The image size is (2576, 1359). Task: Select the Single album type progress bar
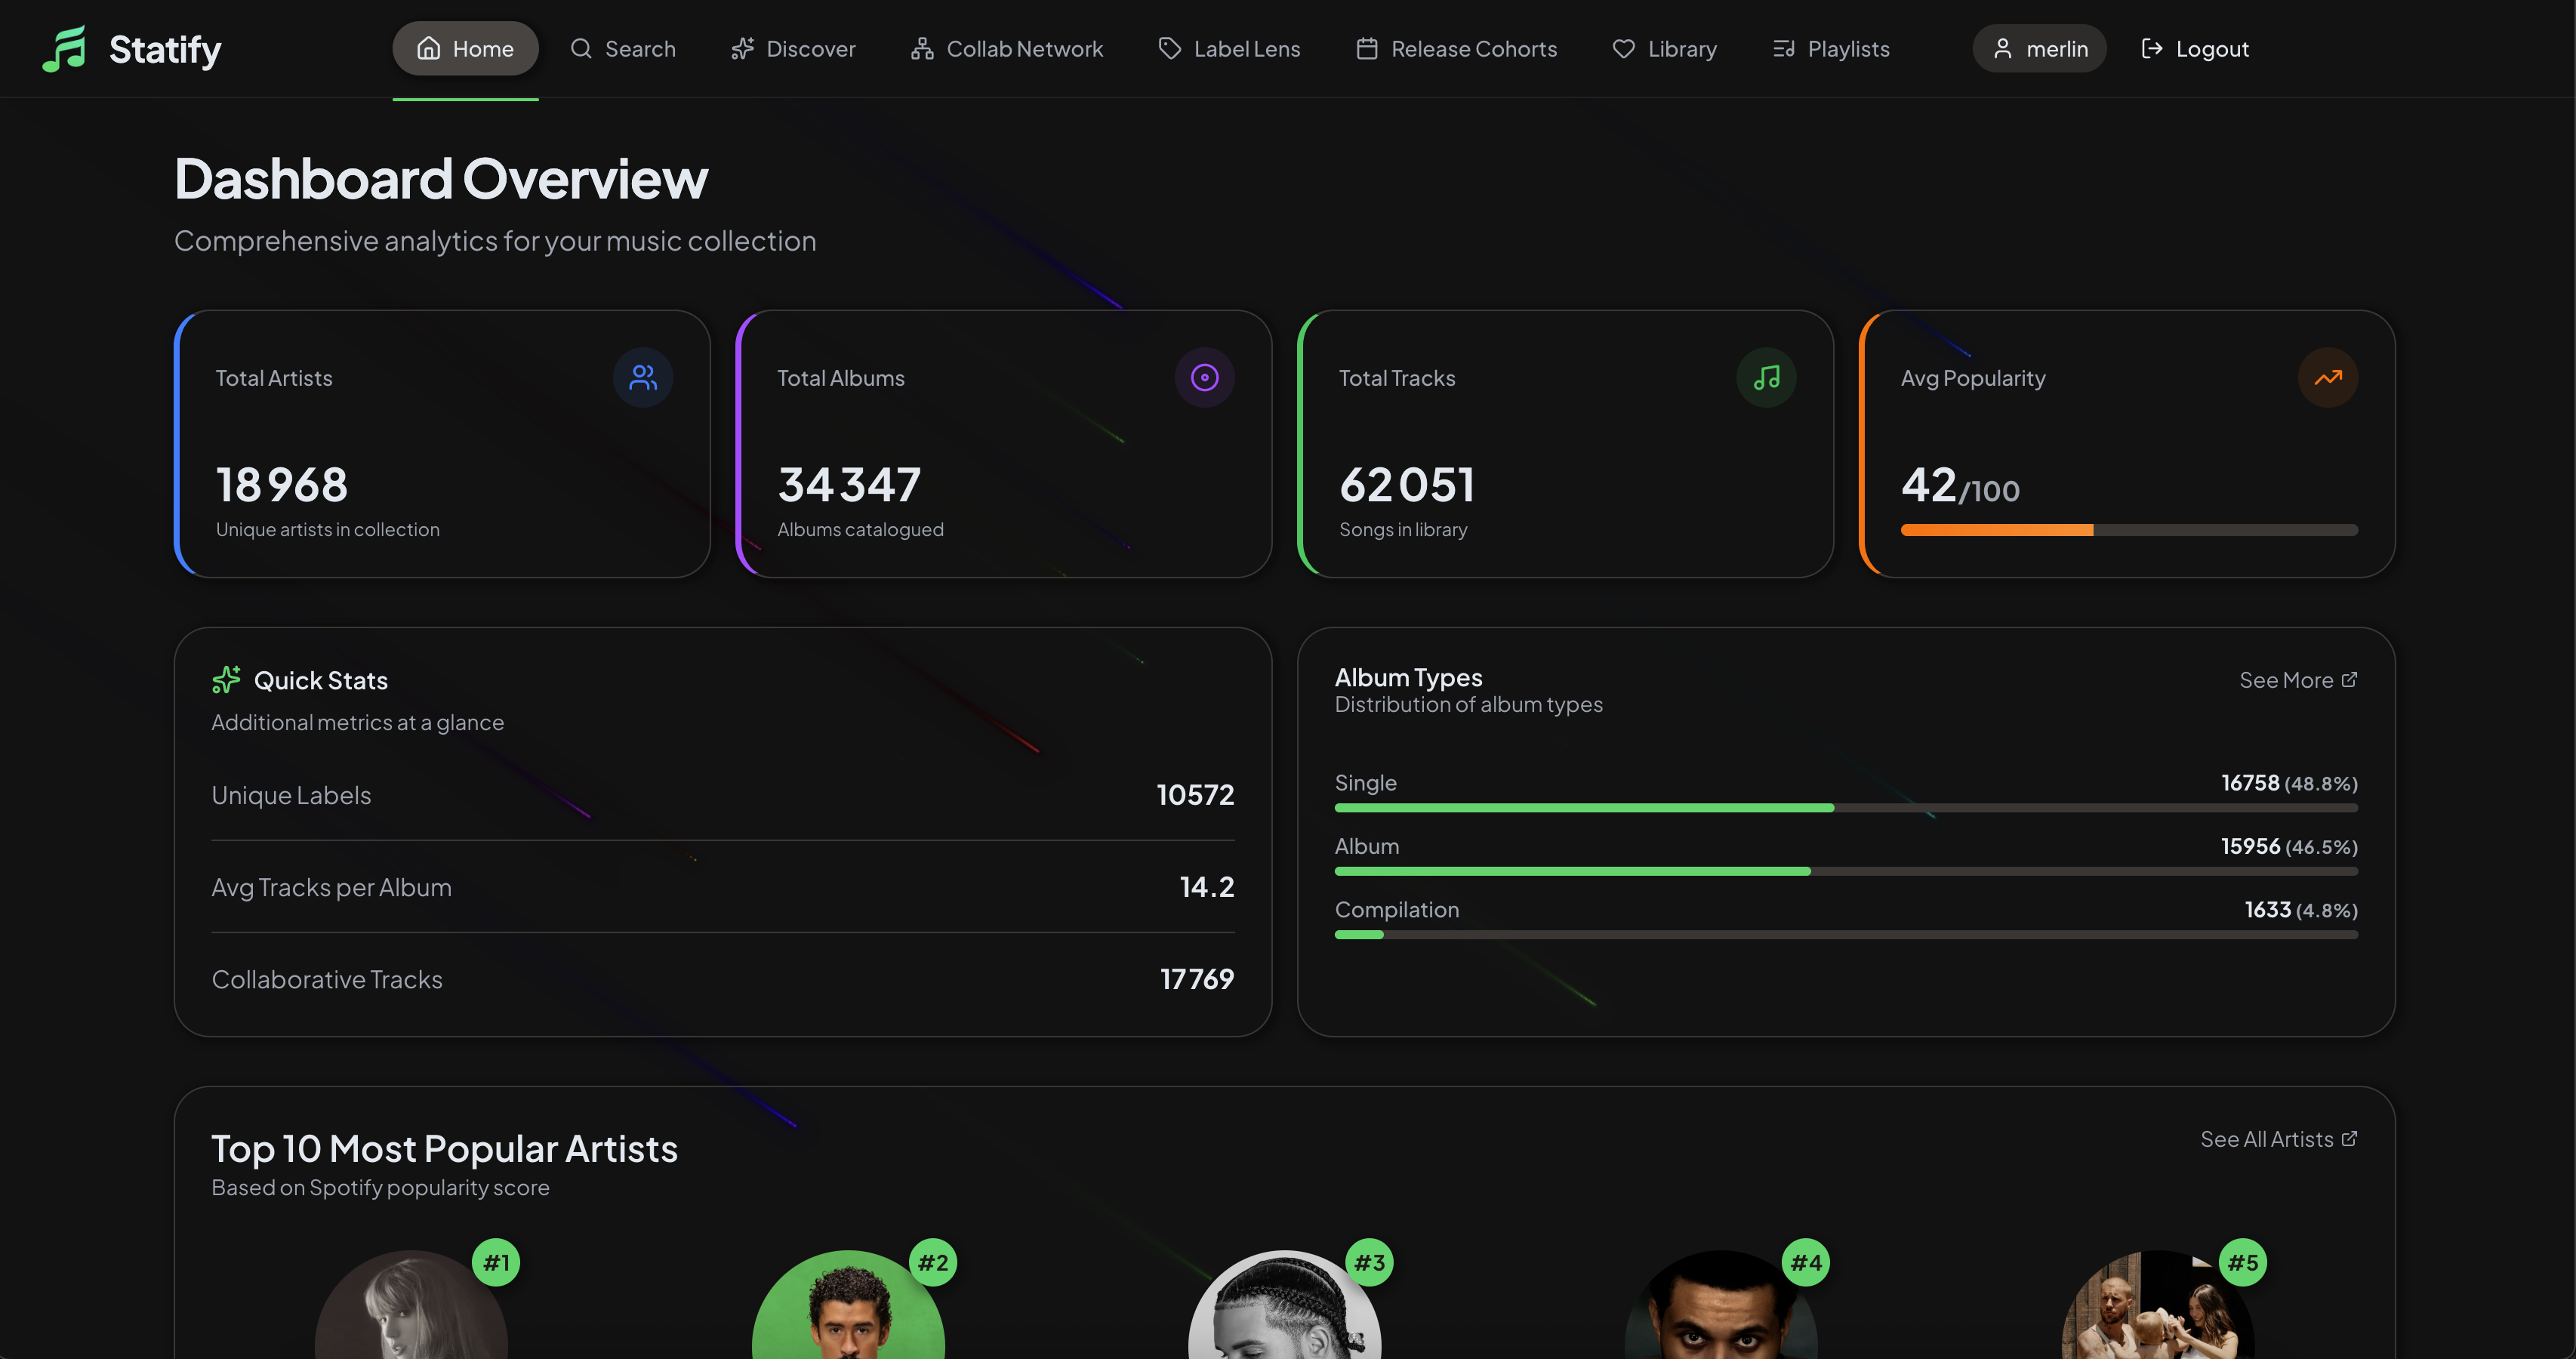click(x=1845, y=808)
